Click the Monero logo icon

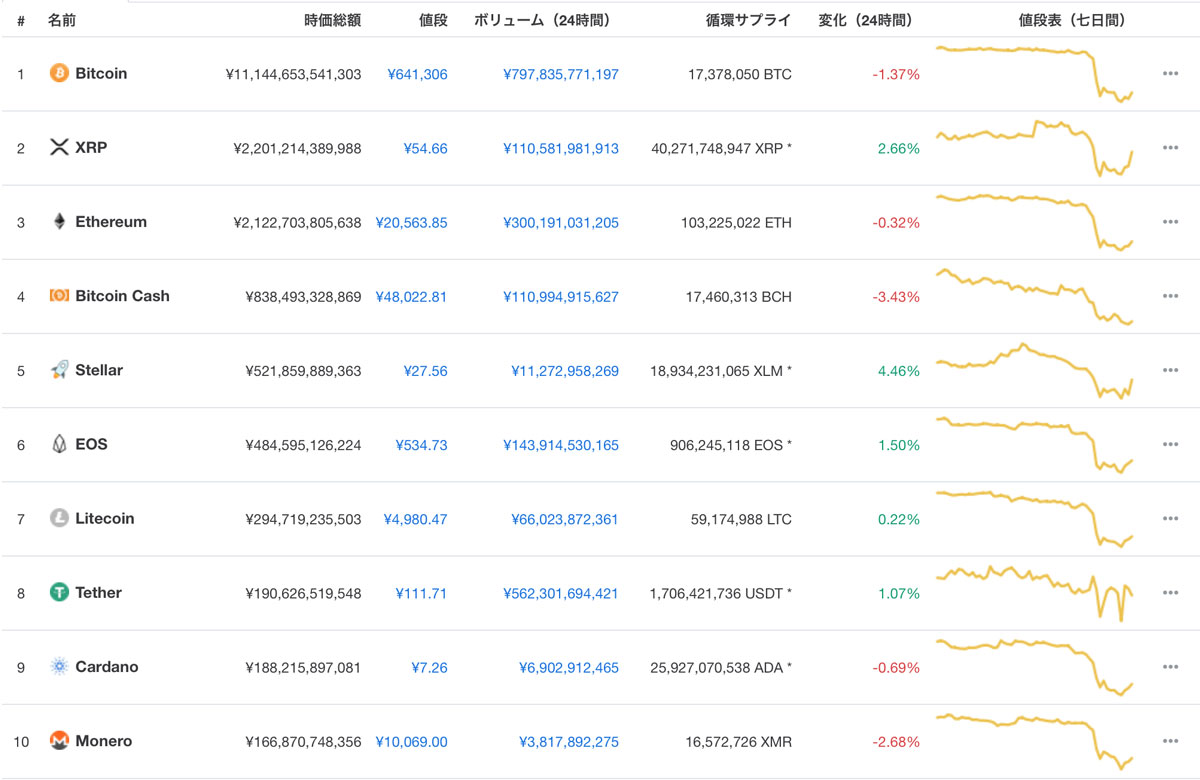pos(59,741)
